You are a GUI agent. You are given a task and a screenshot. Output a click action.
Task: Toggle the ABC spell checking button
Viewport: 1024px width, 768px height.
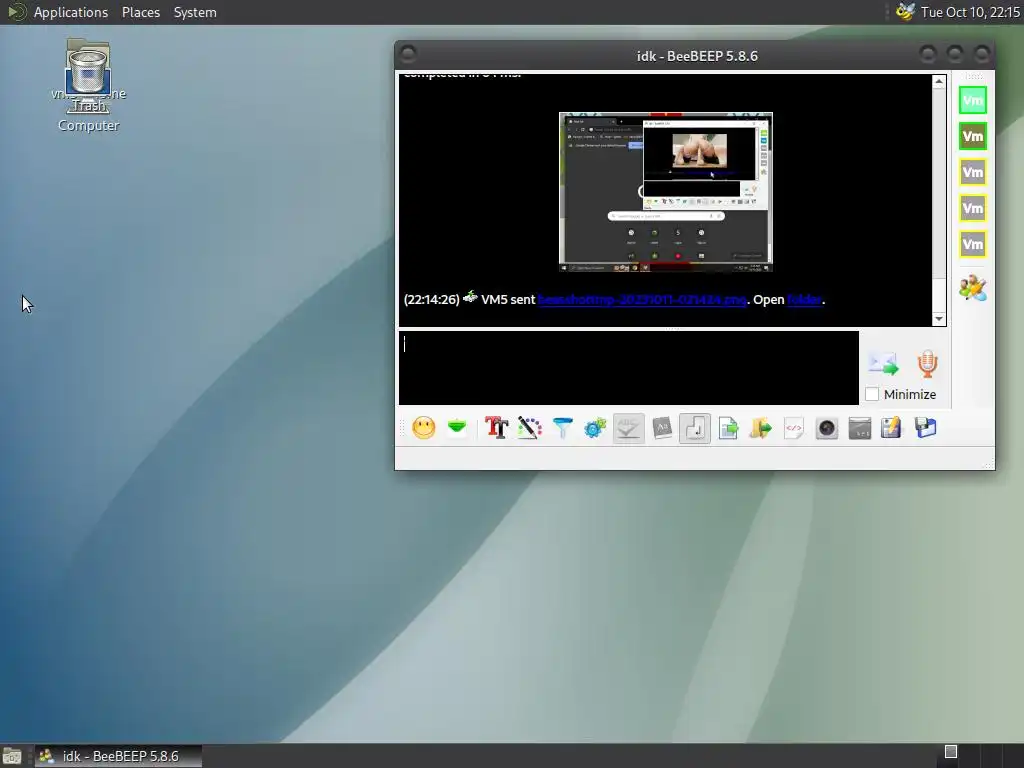click(x=628, y=428)
